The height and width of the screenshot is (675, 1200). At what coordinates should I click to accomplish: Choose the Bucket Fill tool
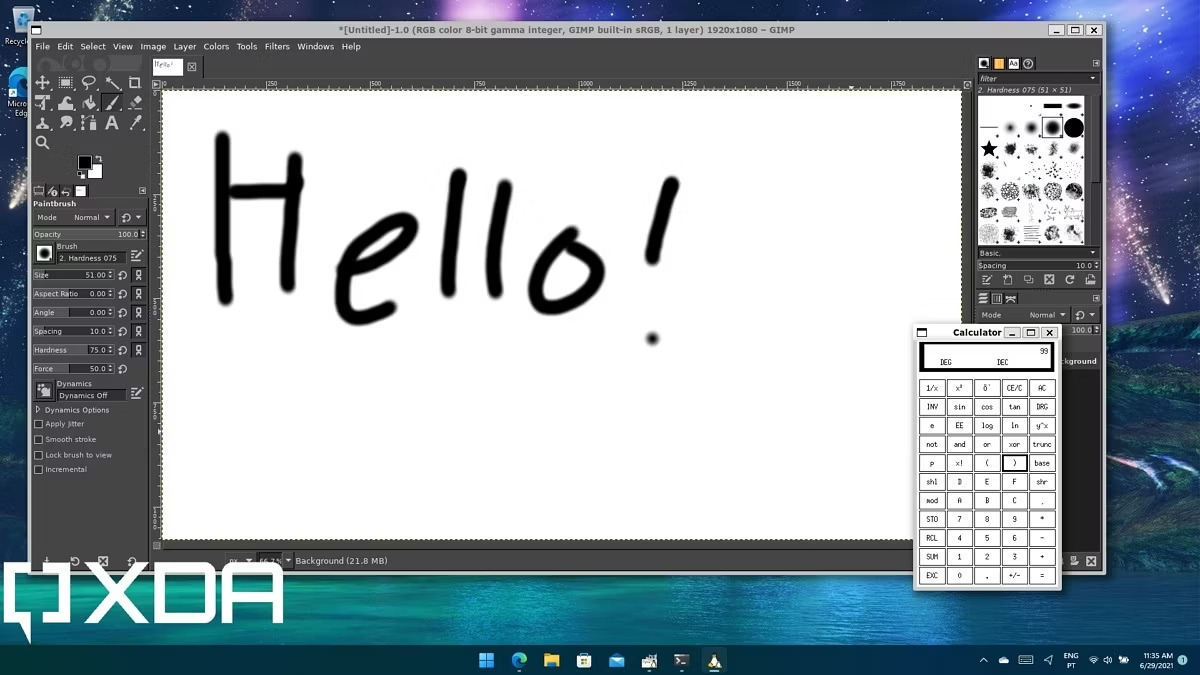(x=89, y=103)
